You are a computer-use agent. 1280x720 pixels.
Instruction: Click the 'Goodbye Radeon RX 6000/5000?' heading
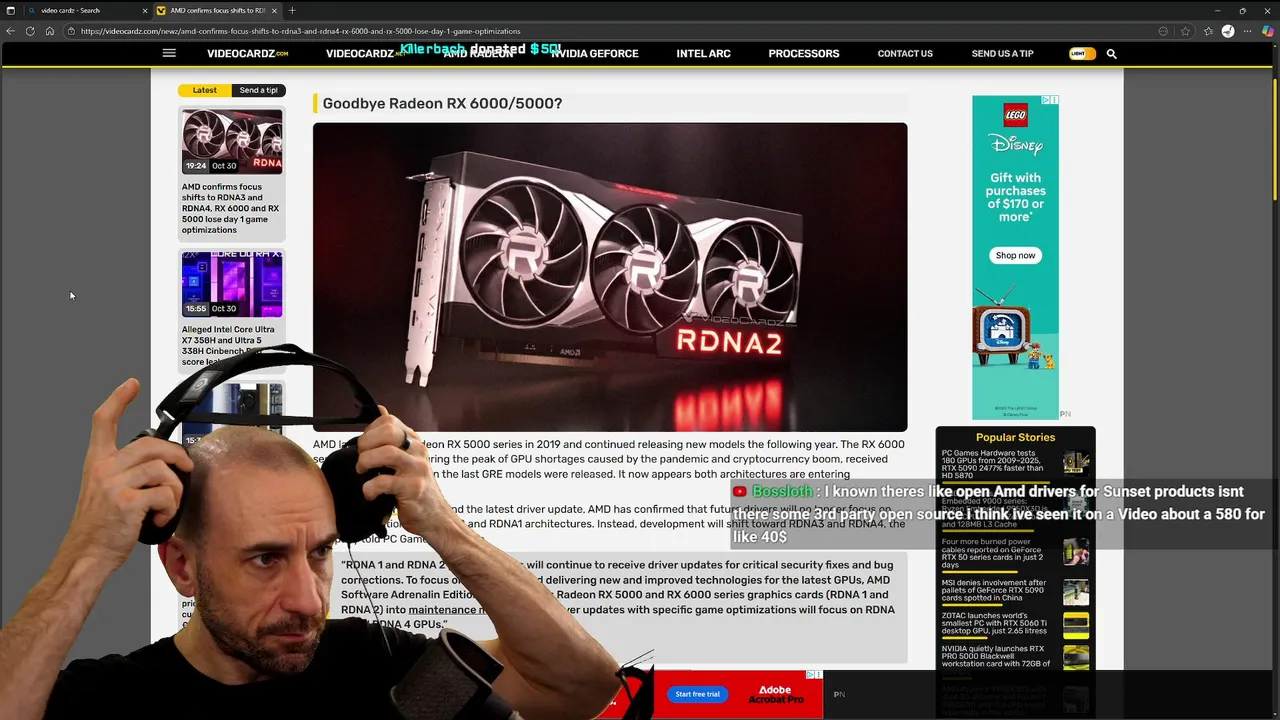point(442,103)
